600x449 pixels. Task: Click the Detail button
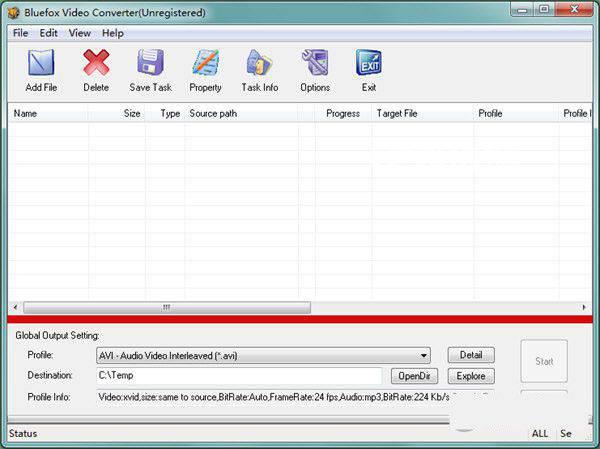[x=471, y=355]
